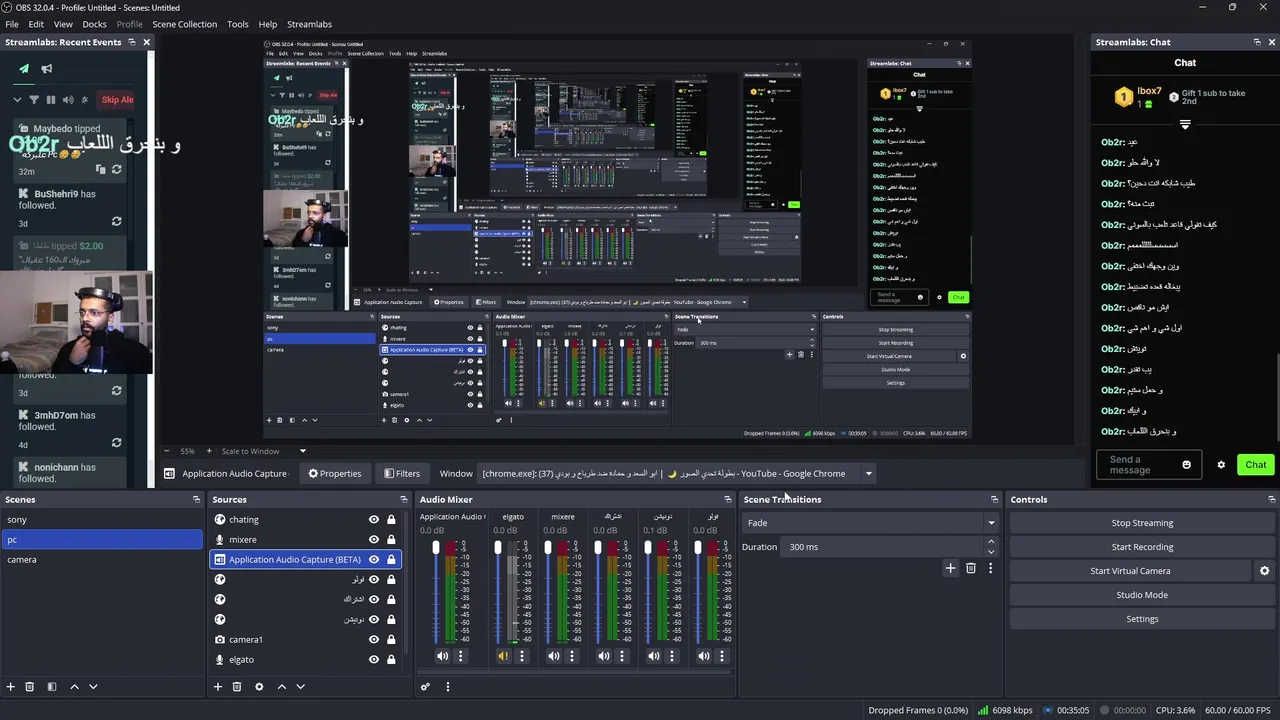
Task: Hide the chating source
Action: [x=374, y=519]
